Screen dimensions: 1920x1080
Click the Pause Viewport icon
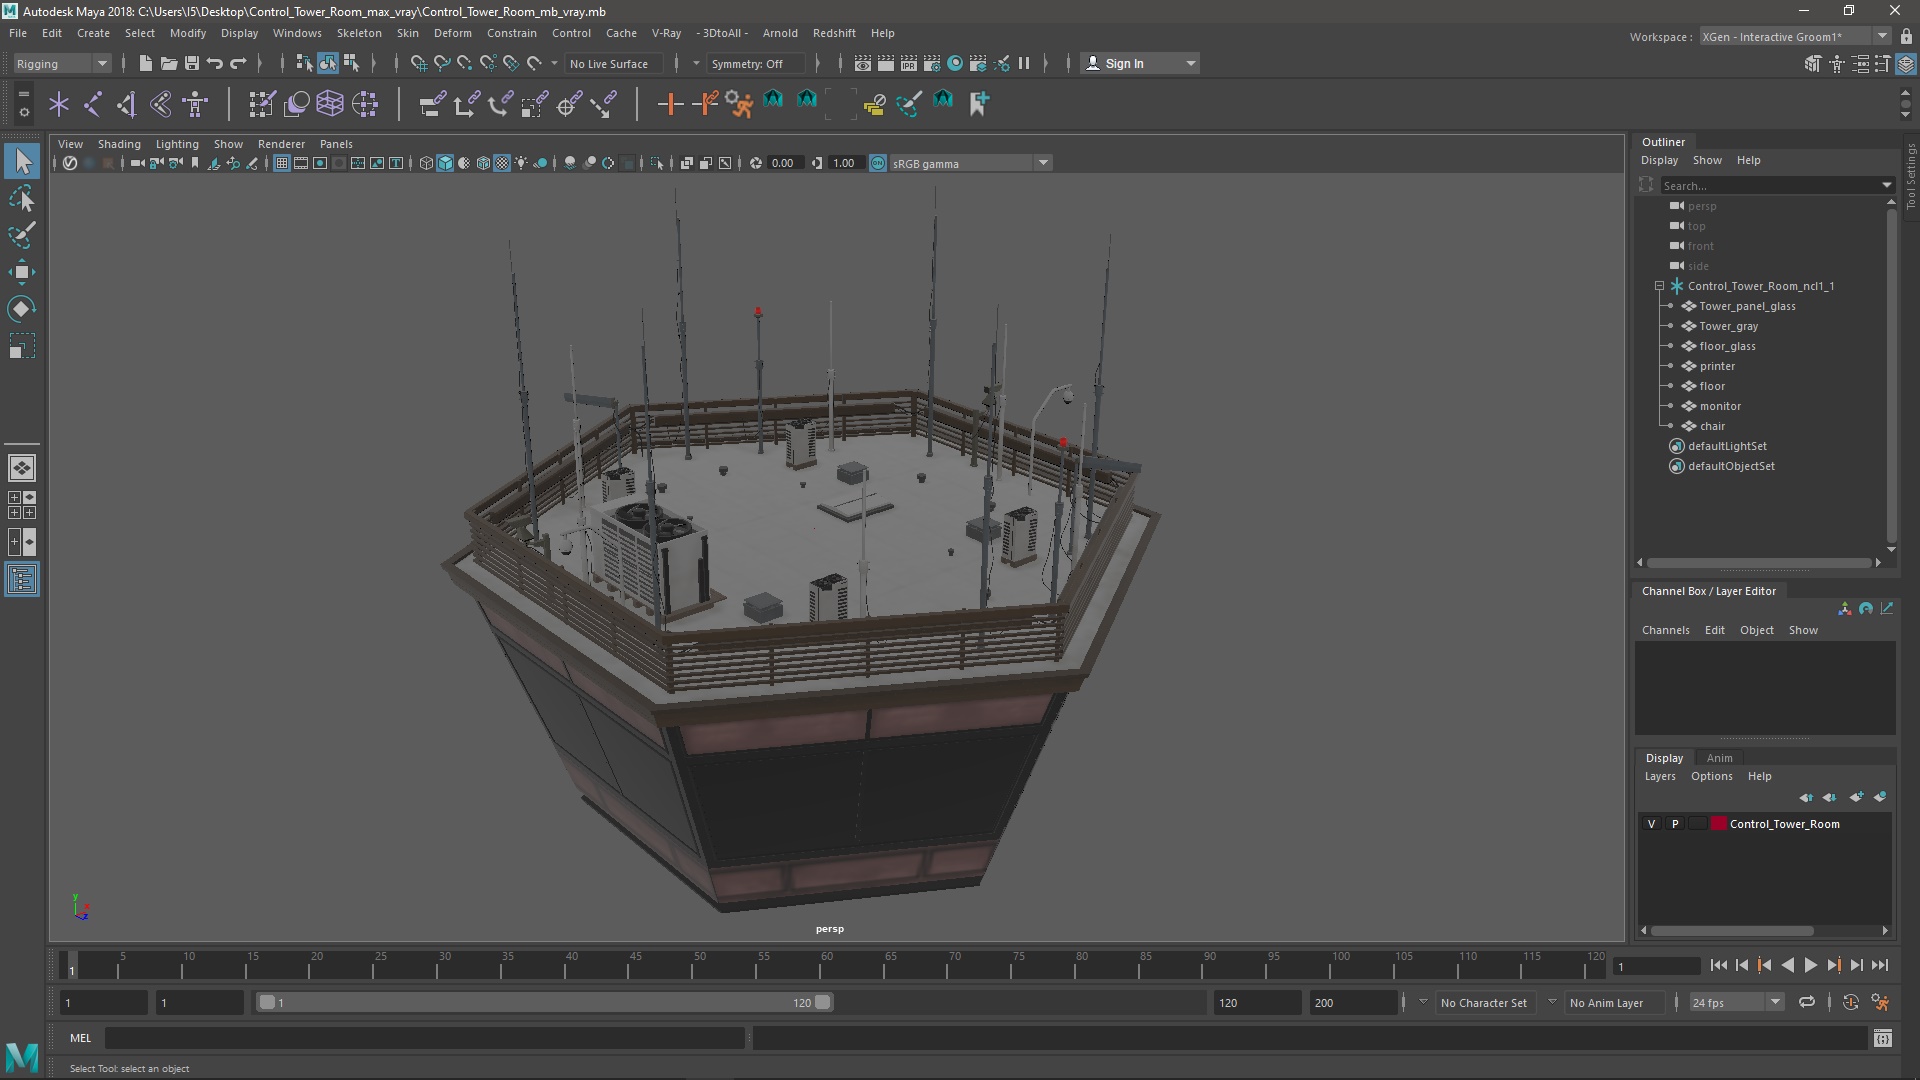coord(1024,63)
